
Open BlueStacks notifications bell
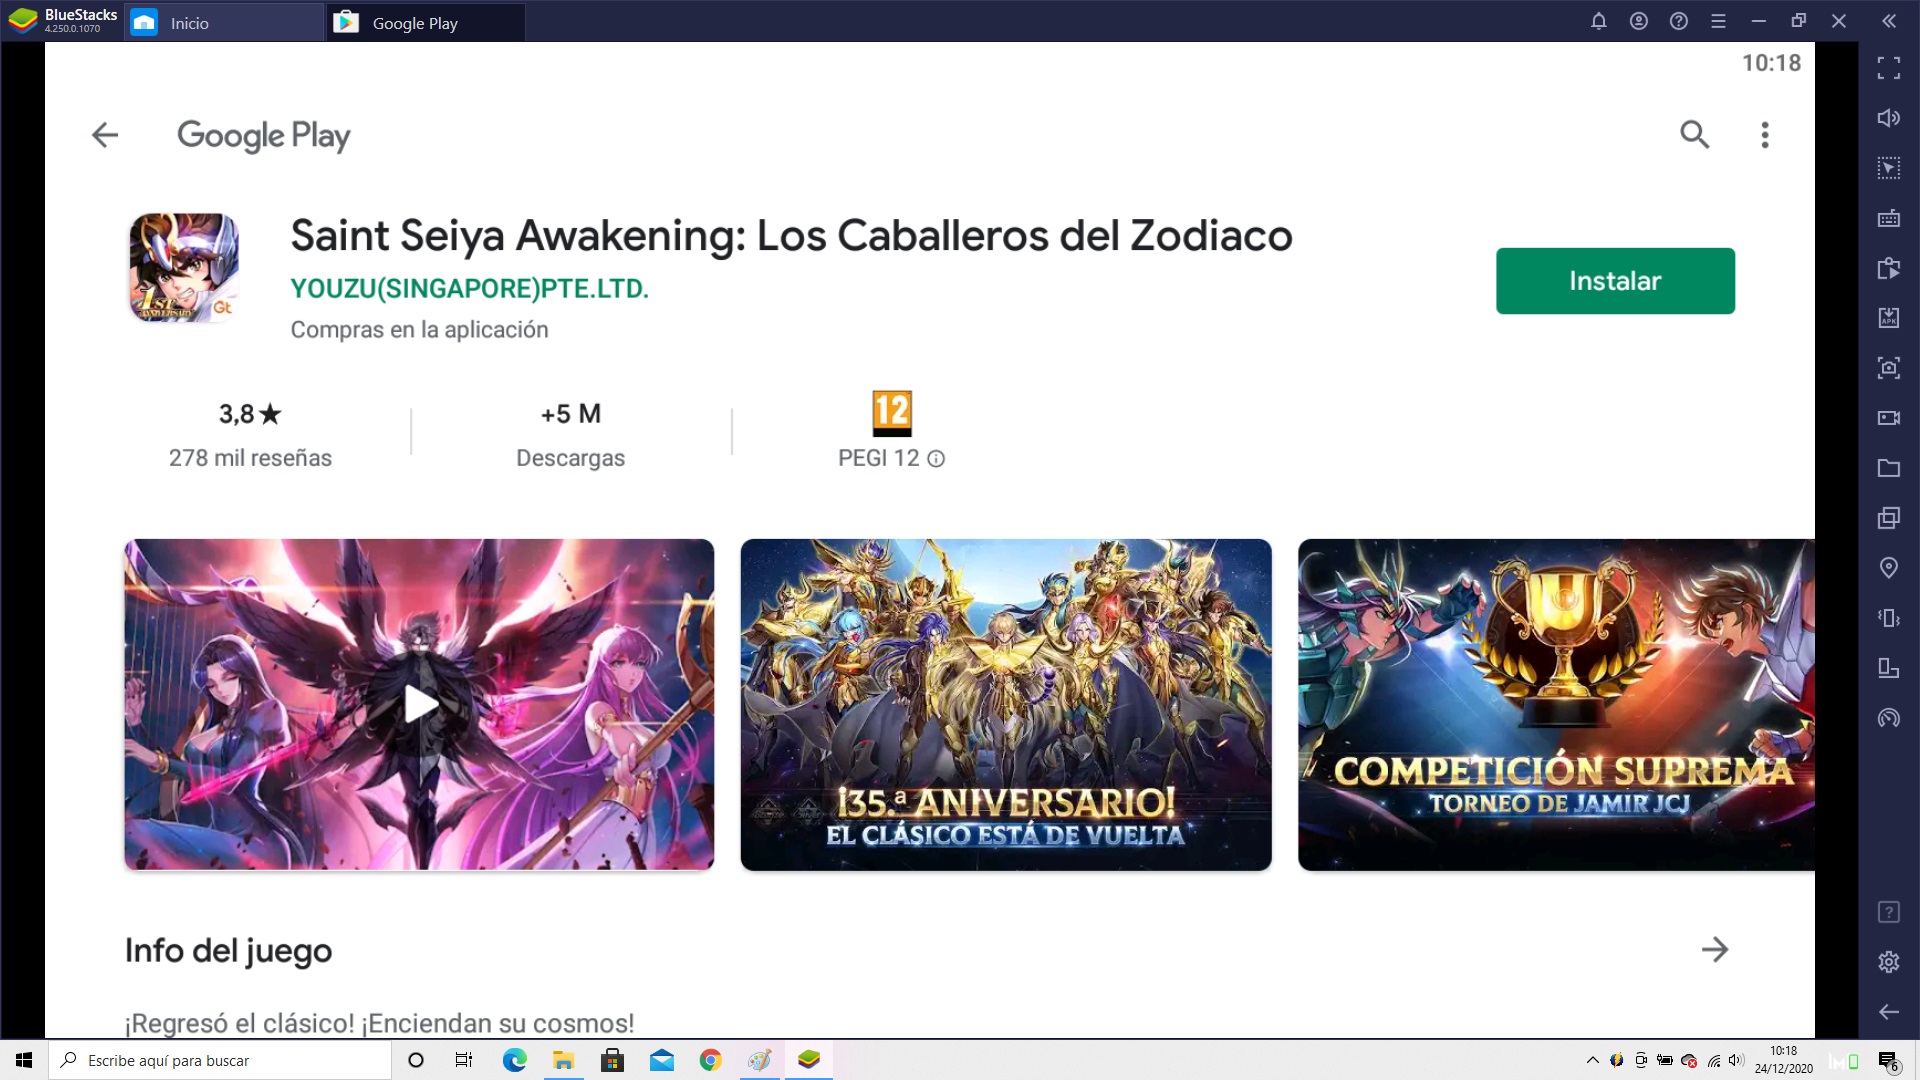point(1598,21)
